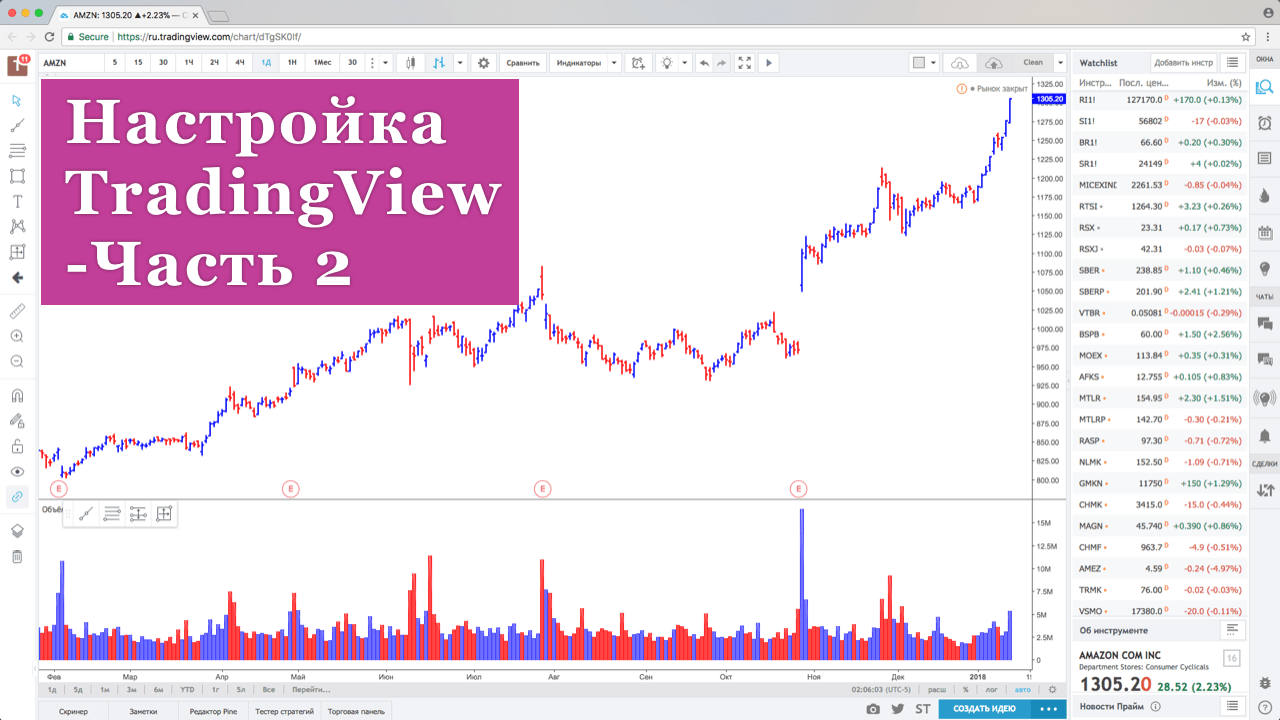Image resolution: width=1280 pixels, height=720 pixels.
Task: Open the Watchlist list menu icon
Action: (x=1233, y=62)
